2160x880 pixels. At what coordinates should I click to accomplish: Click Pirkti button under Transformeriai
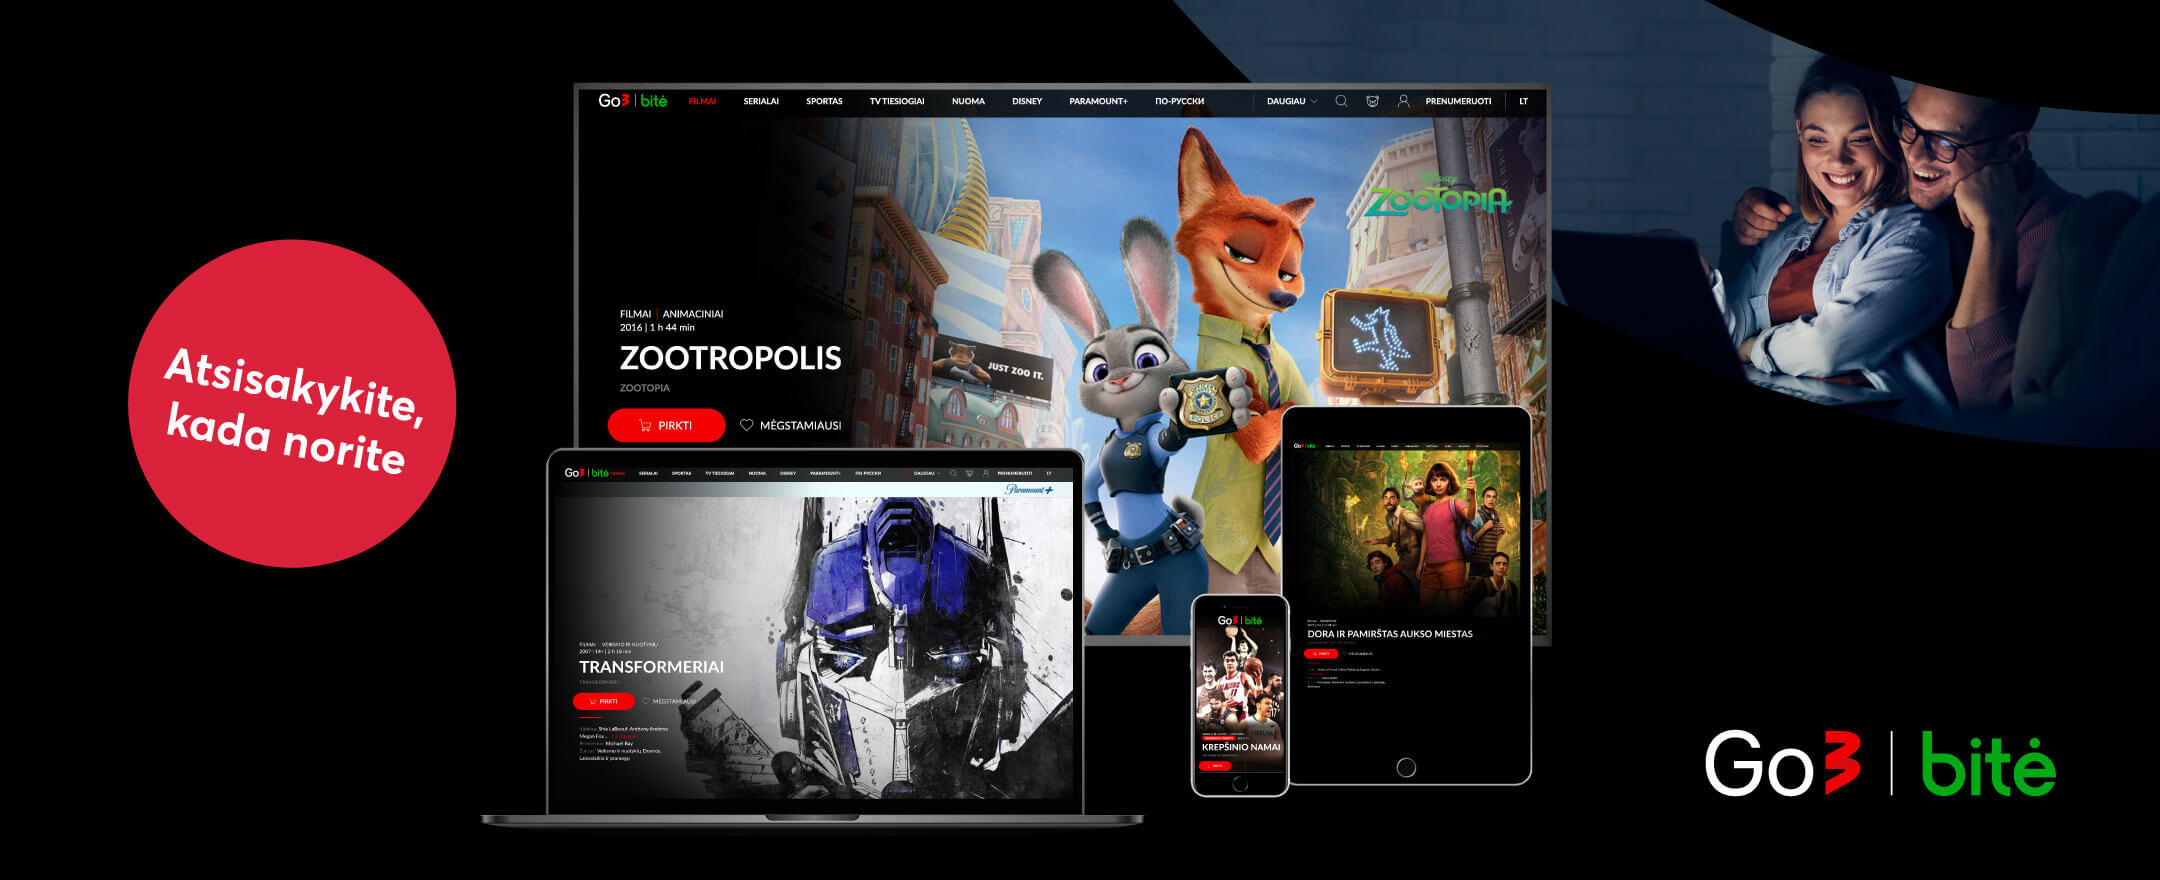(x=603, y=701)
